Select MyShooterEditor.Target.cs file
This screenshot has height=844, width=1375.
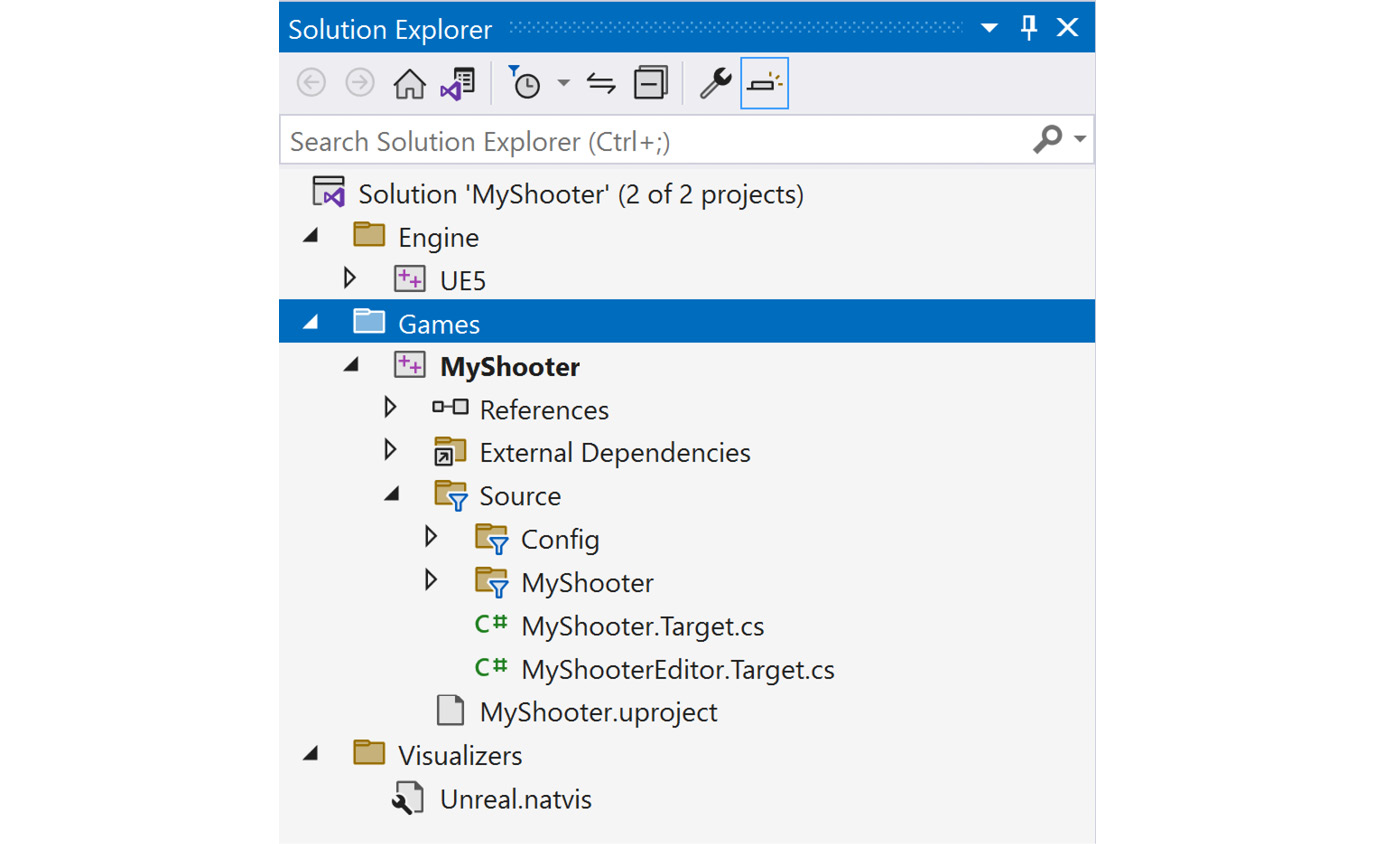[678, 670]
